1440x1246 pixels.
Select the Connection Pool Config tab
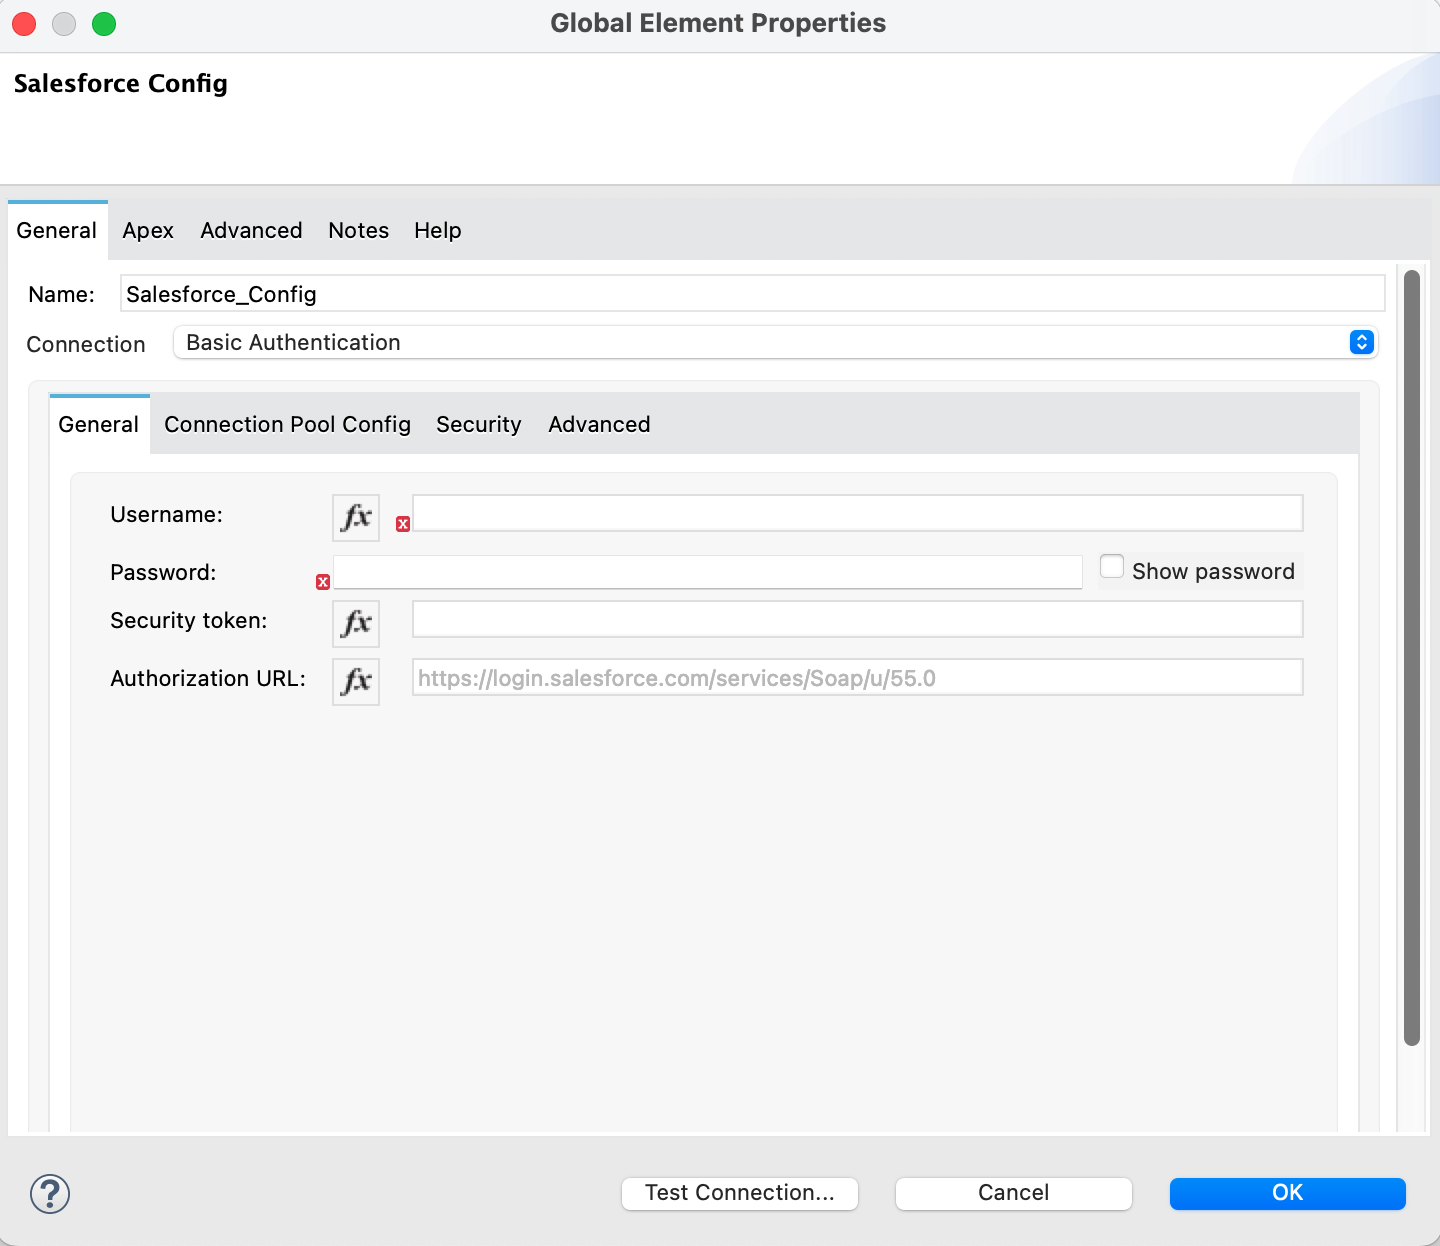tap(287, 424)
